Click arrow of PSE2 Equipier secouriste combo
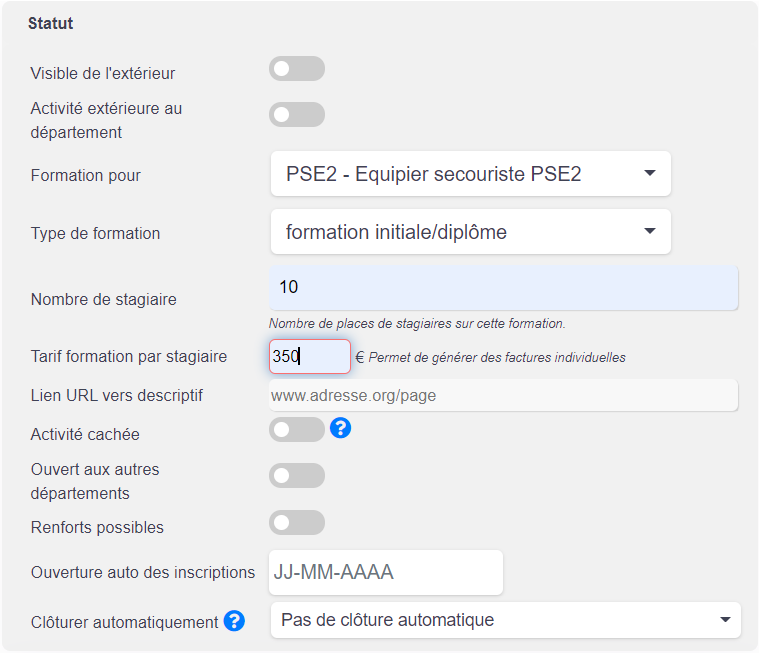The image size is (759, 653). pos(650,173)
